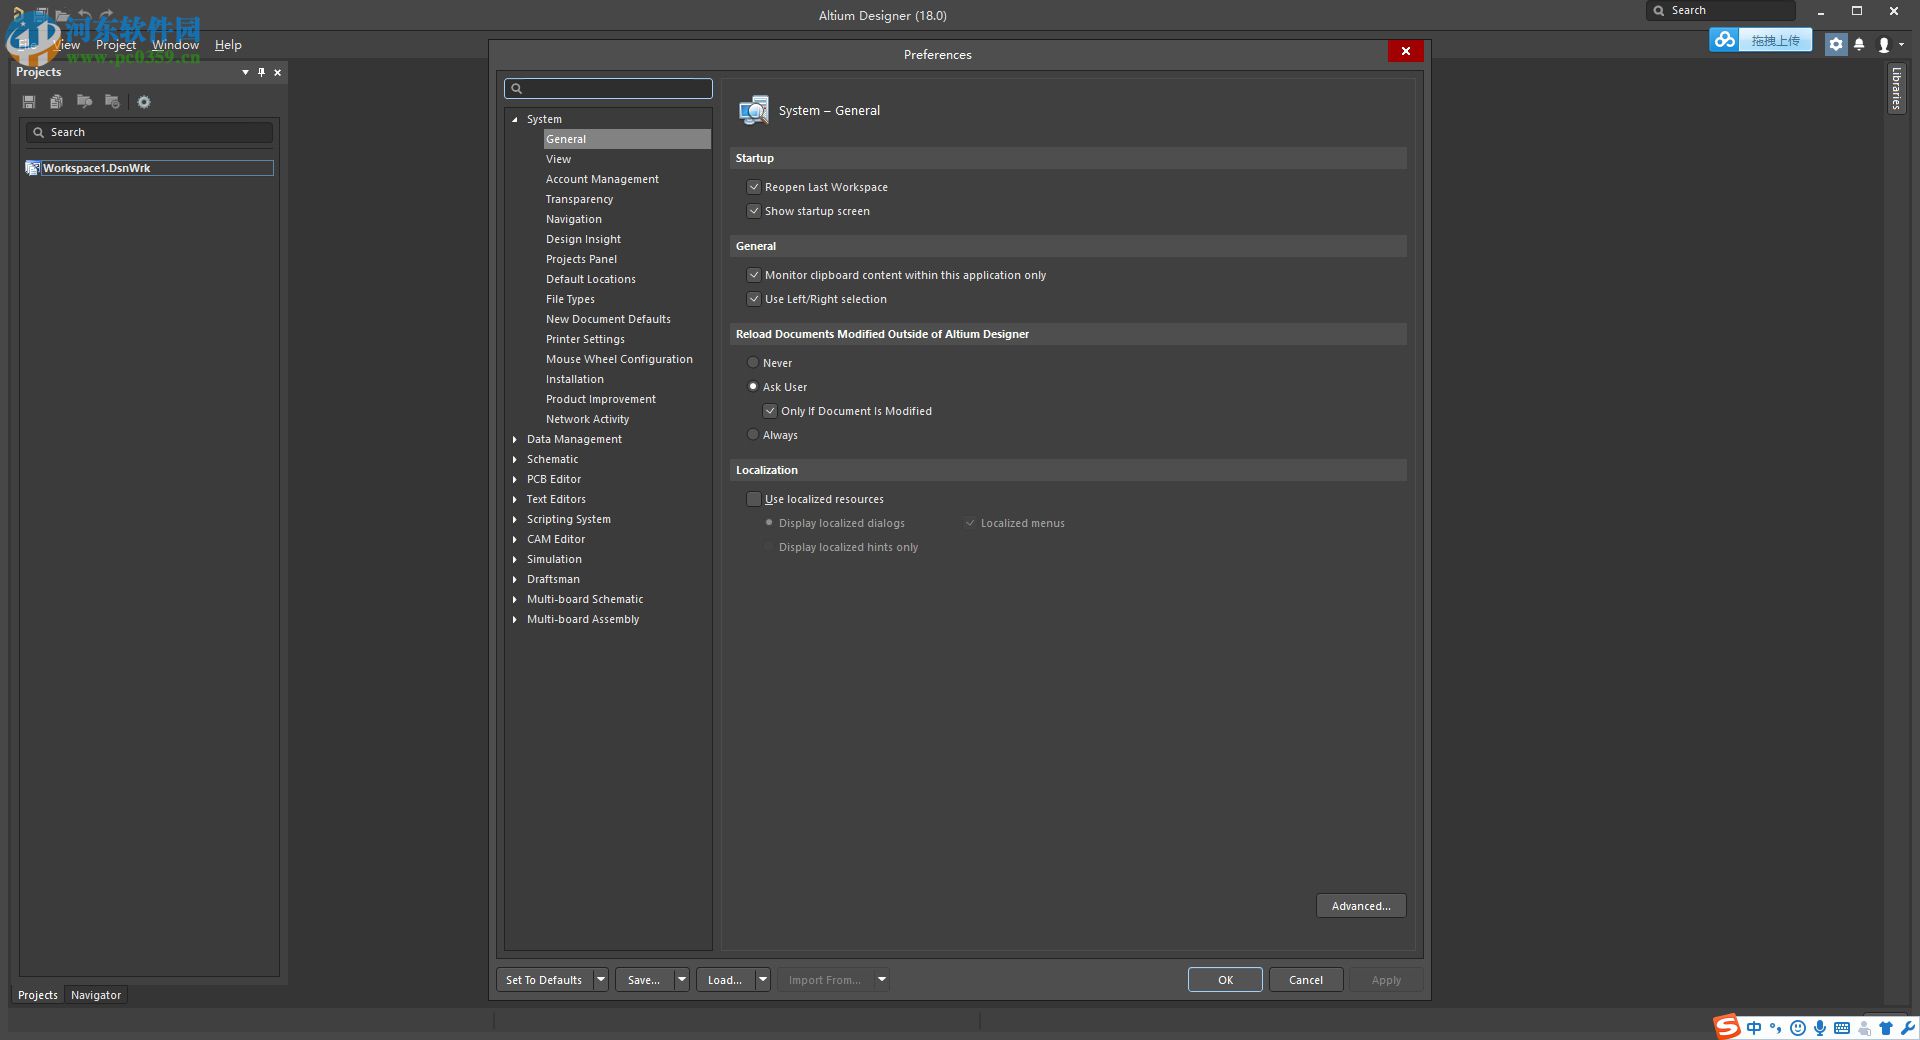Open the Set To Defaults dropdown arrow

pyautogui.click(x=601, y=980)
